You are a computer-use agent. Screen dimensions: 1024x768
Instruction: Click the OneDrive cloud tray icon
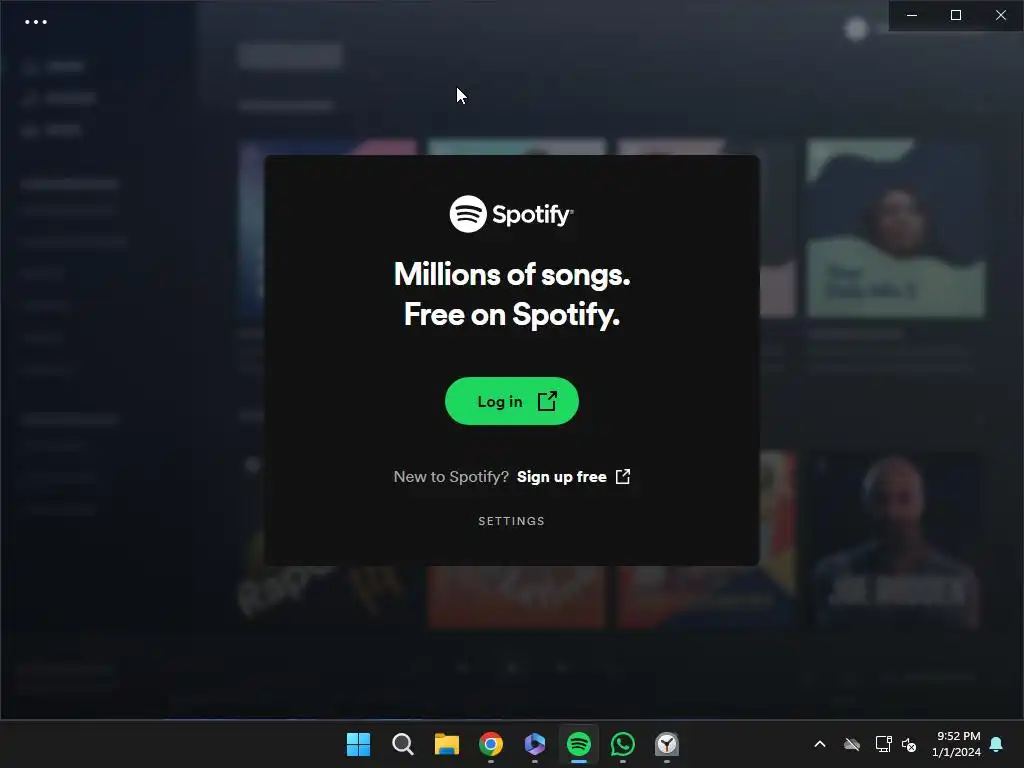pyautogui.click(x=852, y=744)
